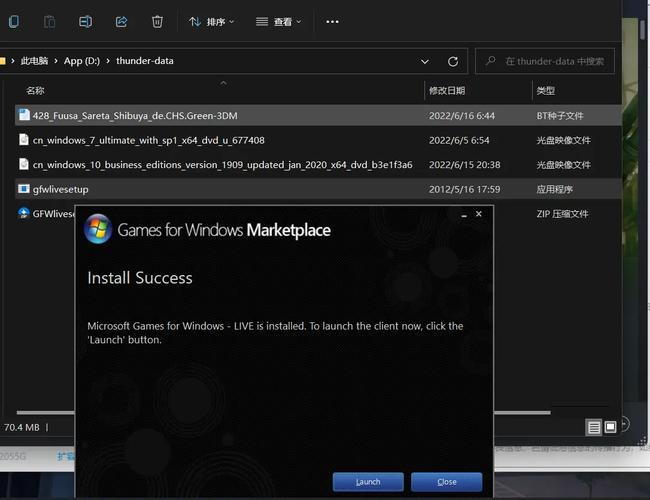
Task: Select thunder-data breadcrumb segment
Action: point(145,61)
